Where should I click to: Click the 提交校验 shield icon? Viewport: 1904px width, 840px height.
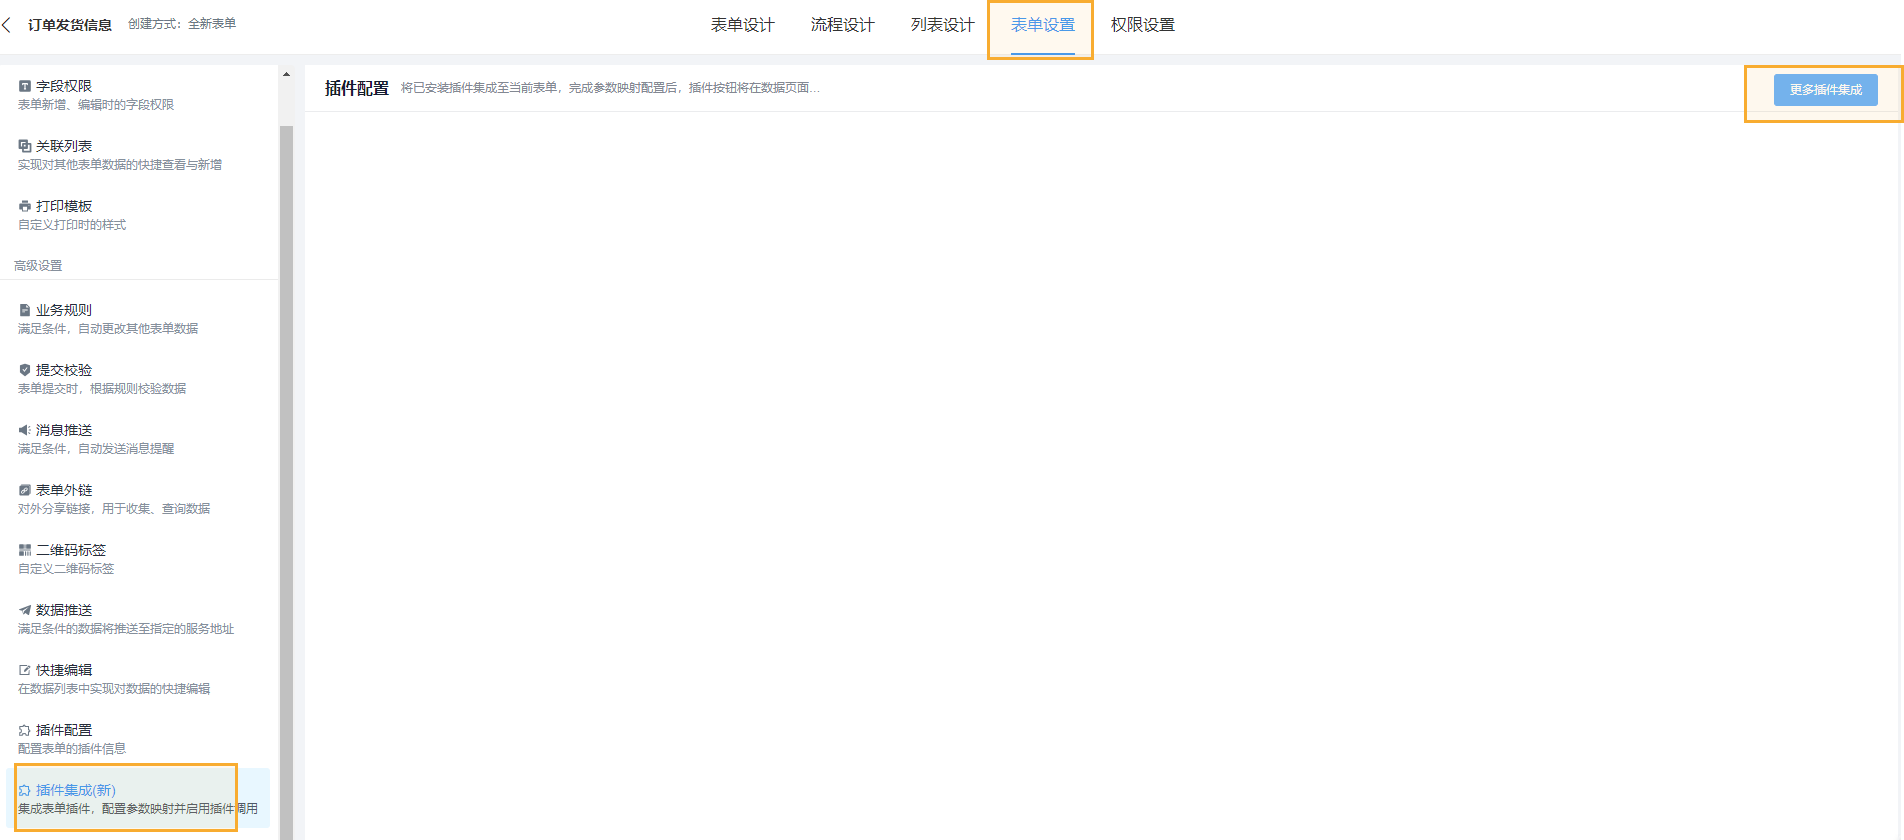pos(24,370)
